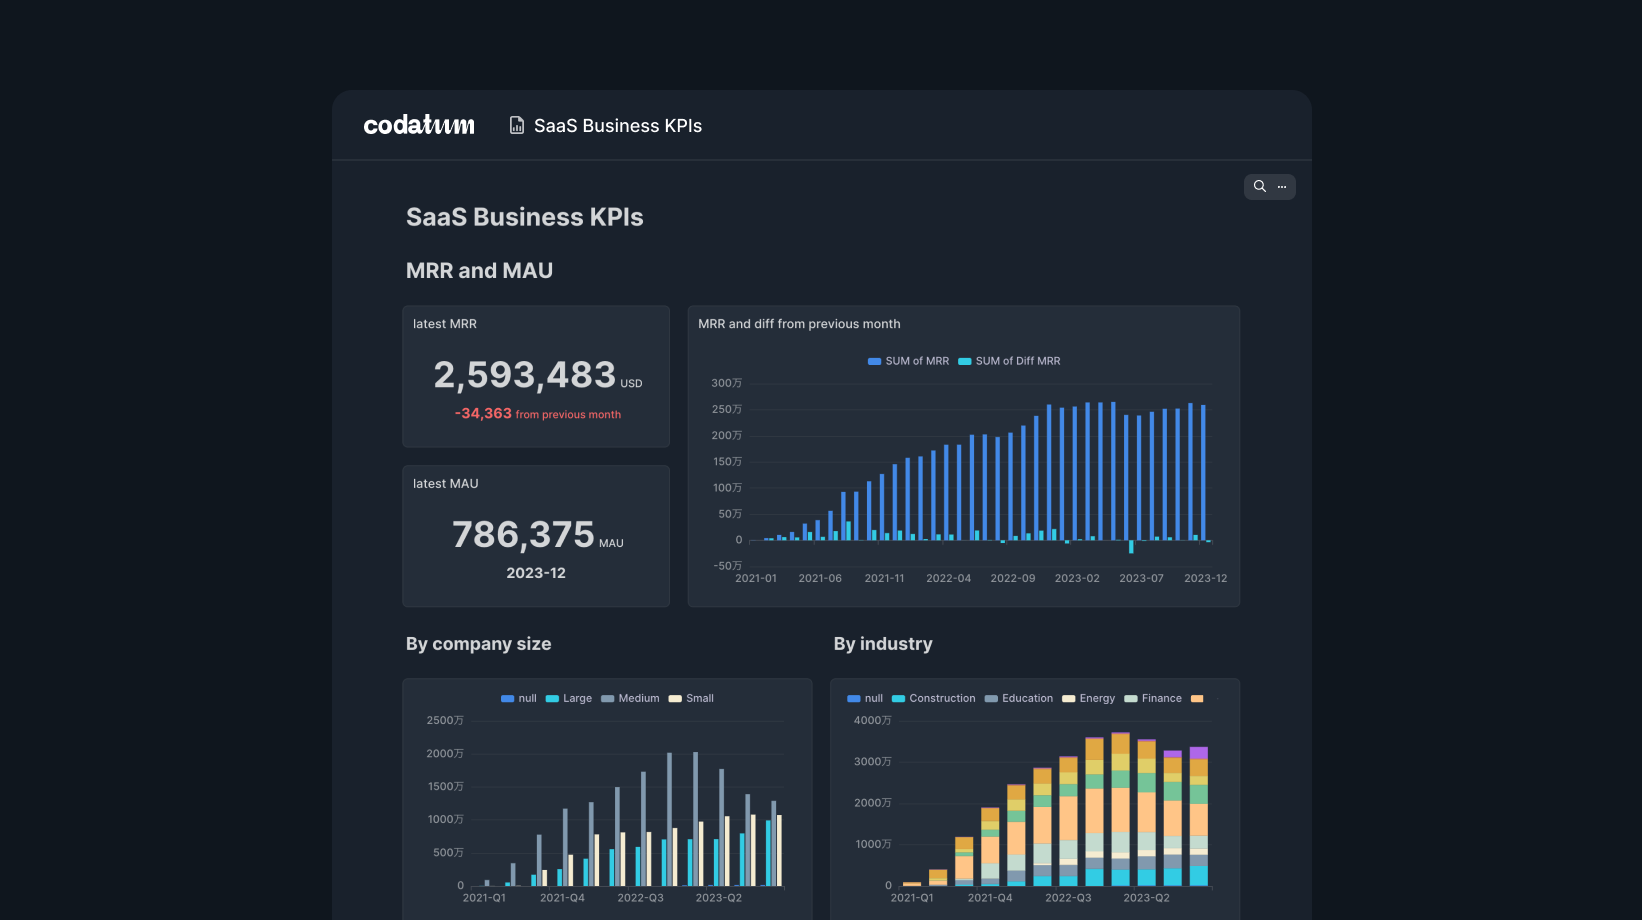Click MRR and diff from previous month title
The height and width of the screenshot is (920, 1642).
tap(799, 324)
